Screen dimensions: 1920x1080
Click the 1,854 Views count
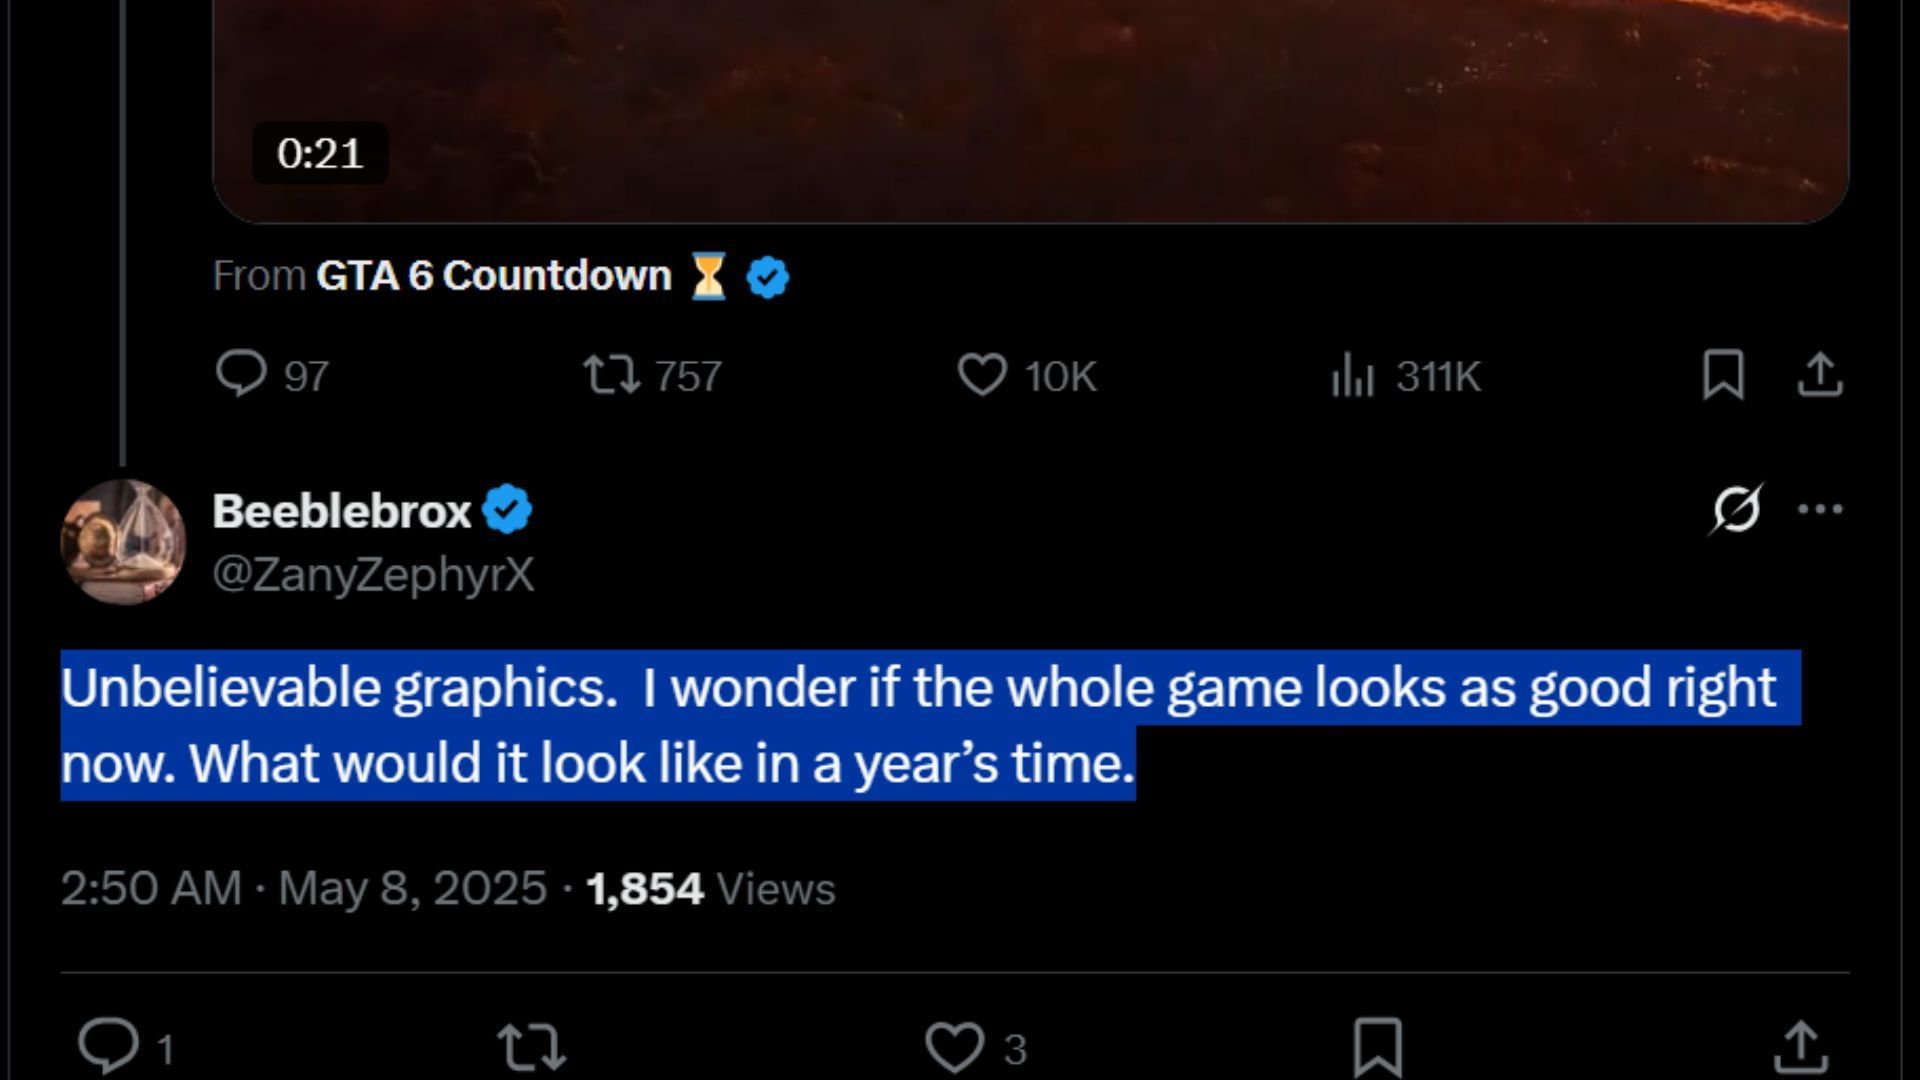pos(710,888)
